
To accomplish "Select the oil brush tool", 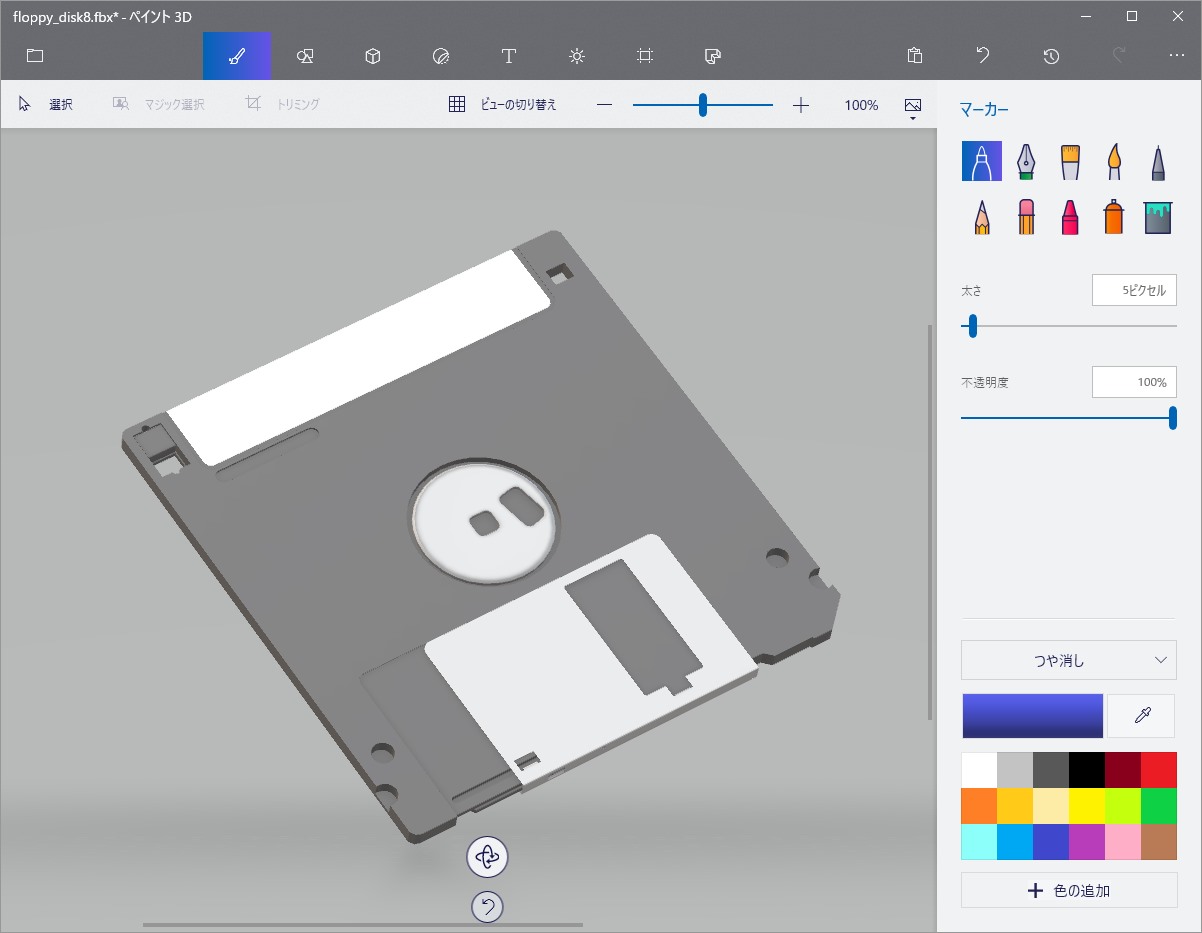I will pos(1070,161).
